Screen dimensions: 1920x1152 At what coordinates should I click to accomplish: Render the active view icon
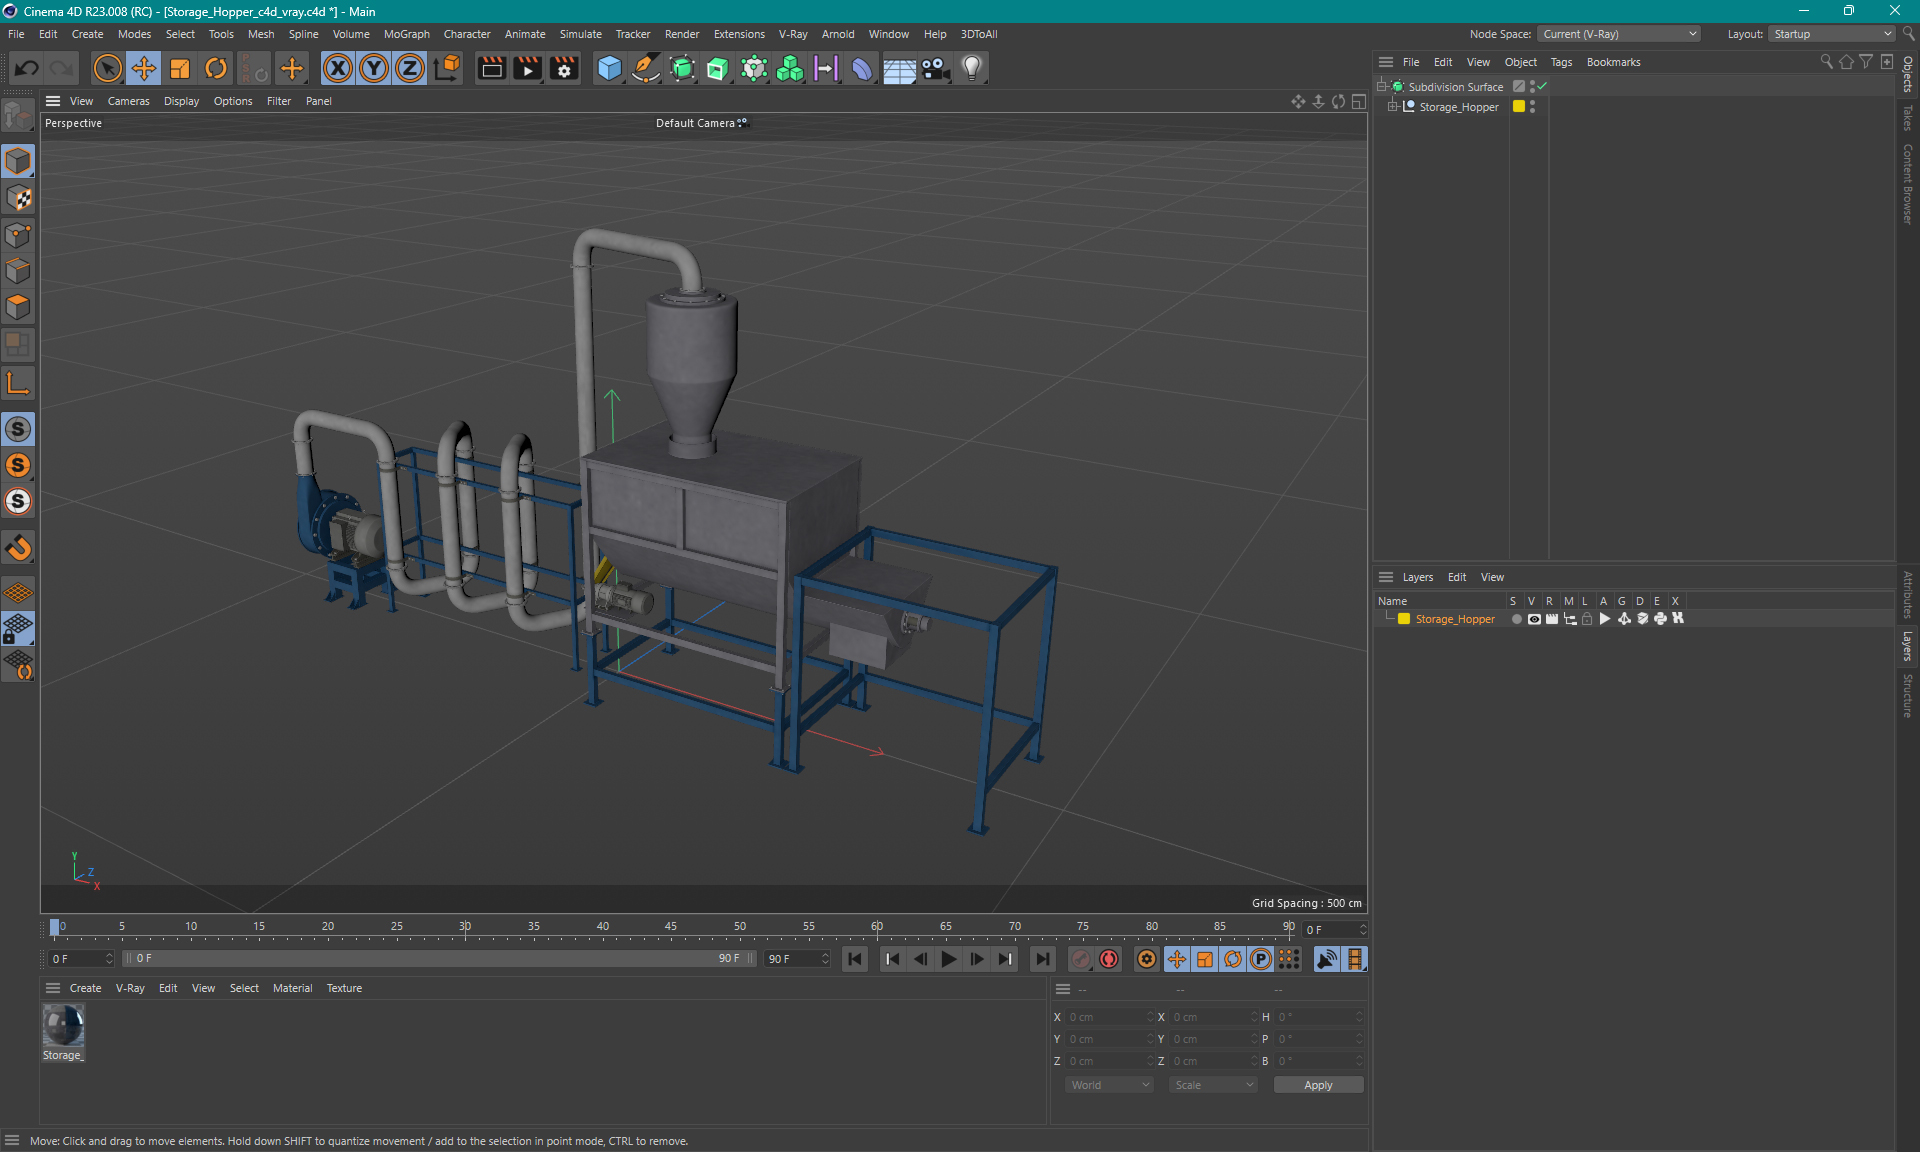pos(491,68)
